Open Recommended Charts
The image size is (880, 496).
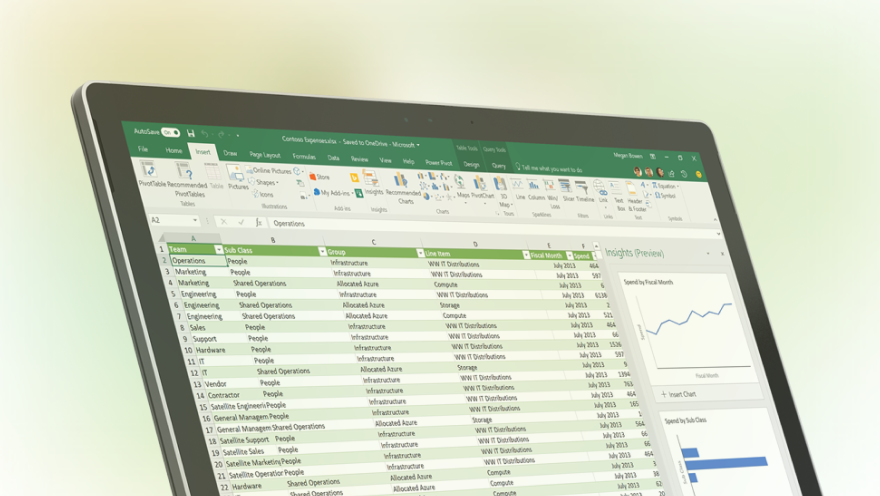point(402,189)
